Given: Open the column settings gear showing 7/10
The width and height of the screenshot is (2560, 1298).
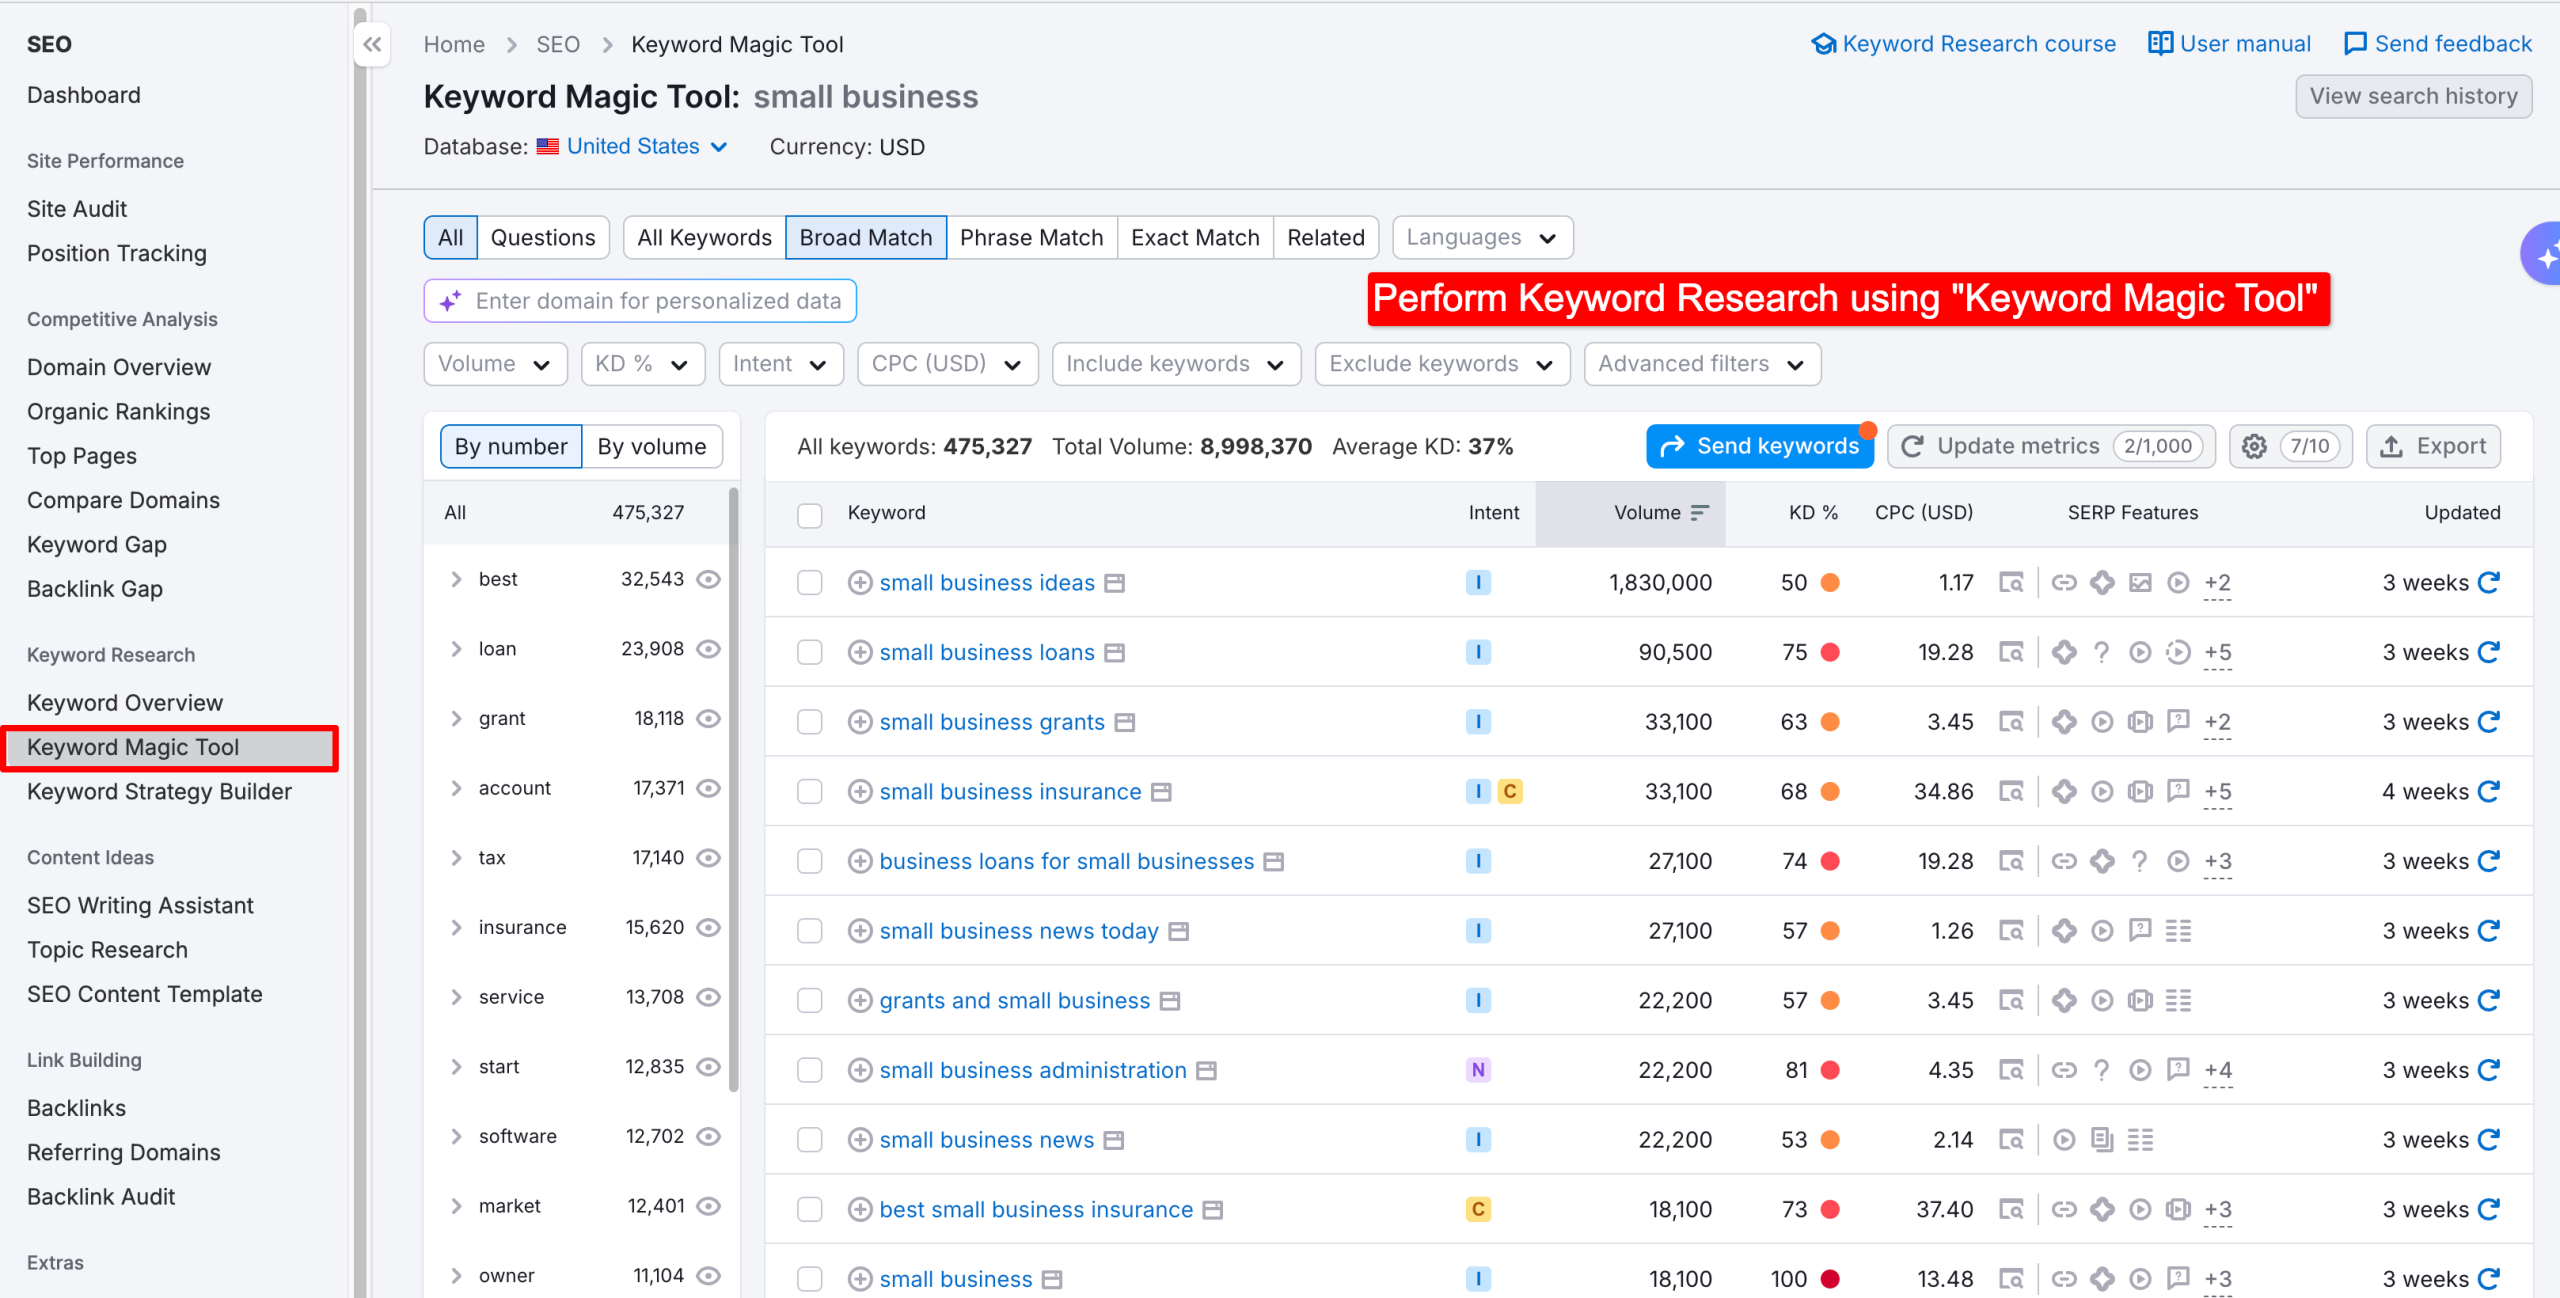Looking at the screenshot, I should pos(2255,446).
